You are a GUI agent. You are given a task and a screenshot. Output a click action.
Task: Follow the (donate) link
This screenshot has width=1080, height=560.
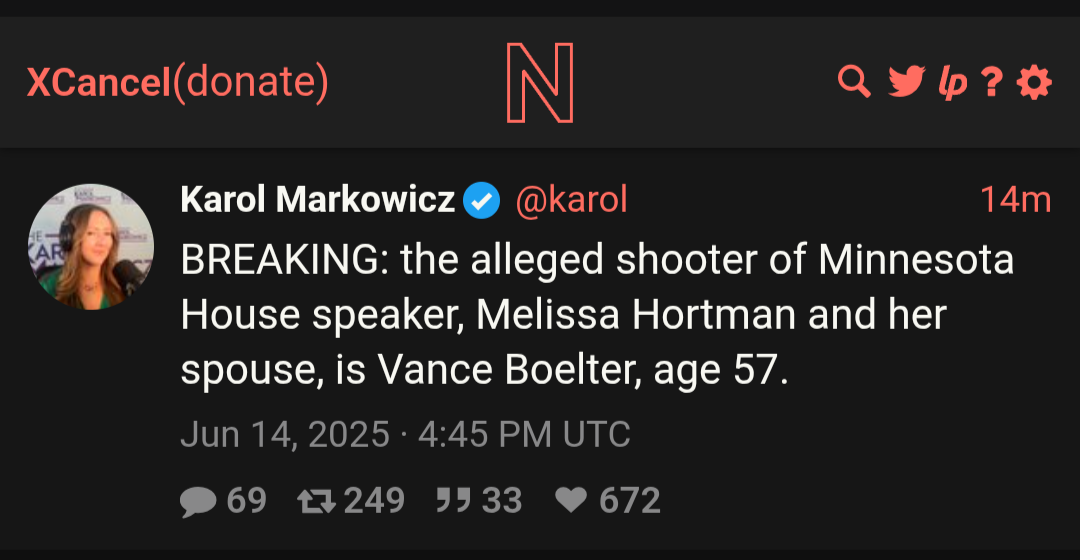coord(251,82)
